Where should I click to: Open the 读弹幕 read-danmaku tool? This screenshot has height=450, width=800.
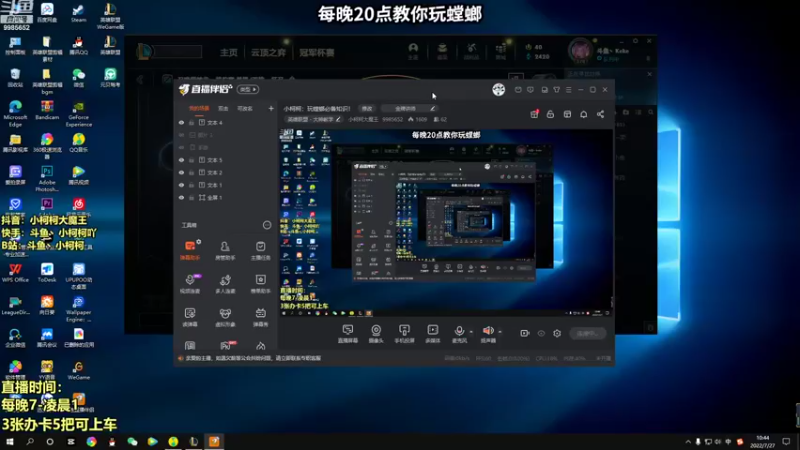[190, 316]
